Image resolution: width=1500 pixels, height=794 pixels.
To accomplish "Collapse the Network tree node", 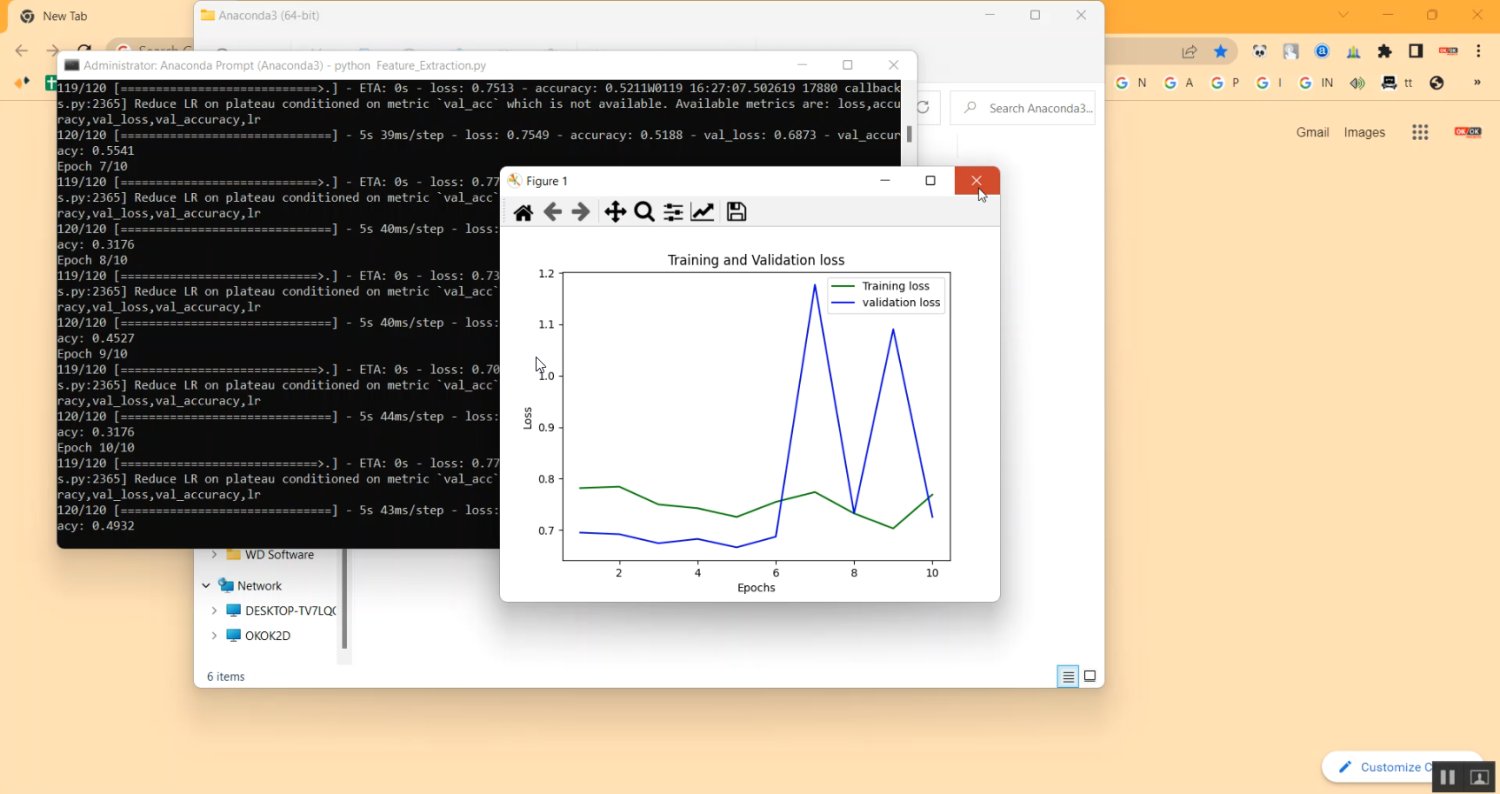I will (206, 586).
